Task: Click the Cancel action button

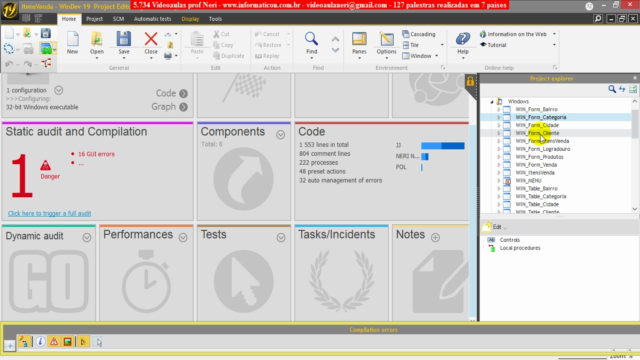Action: [x=267, y=34]
